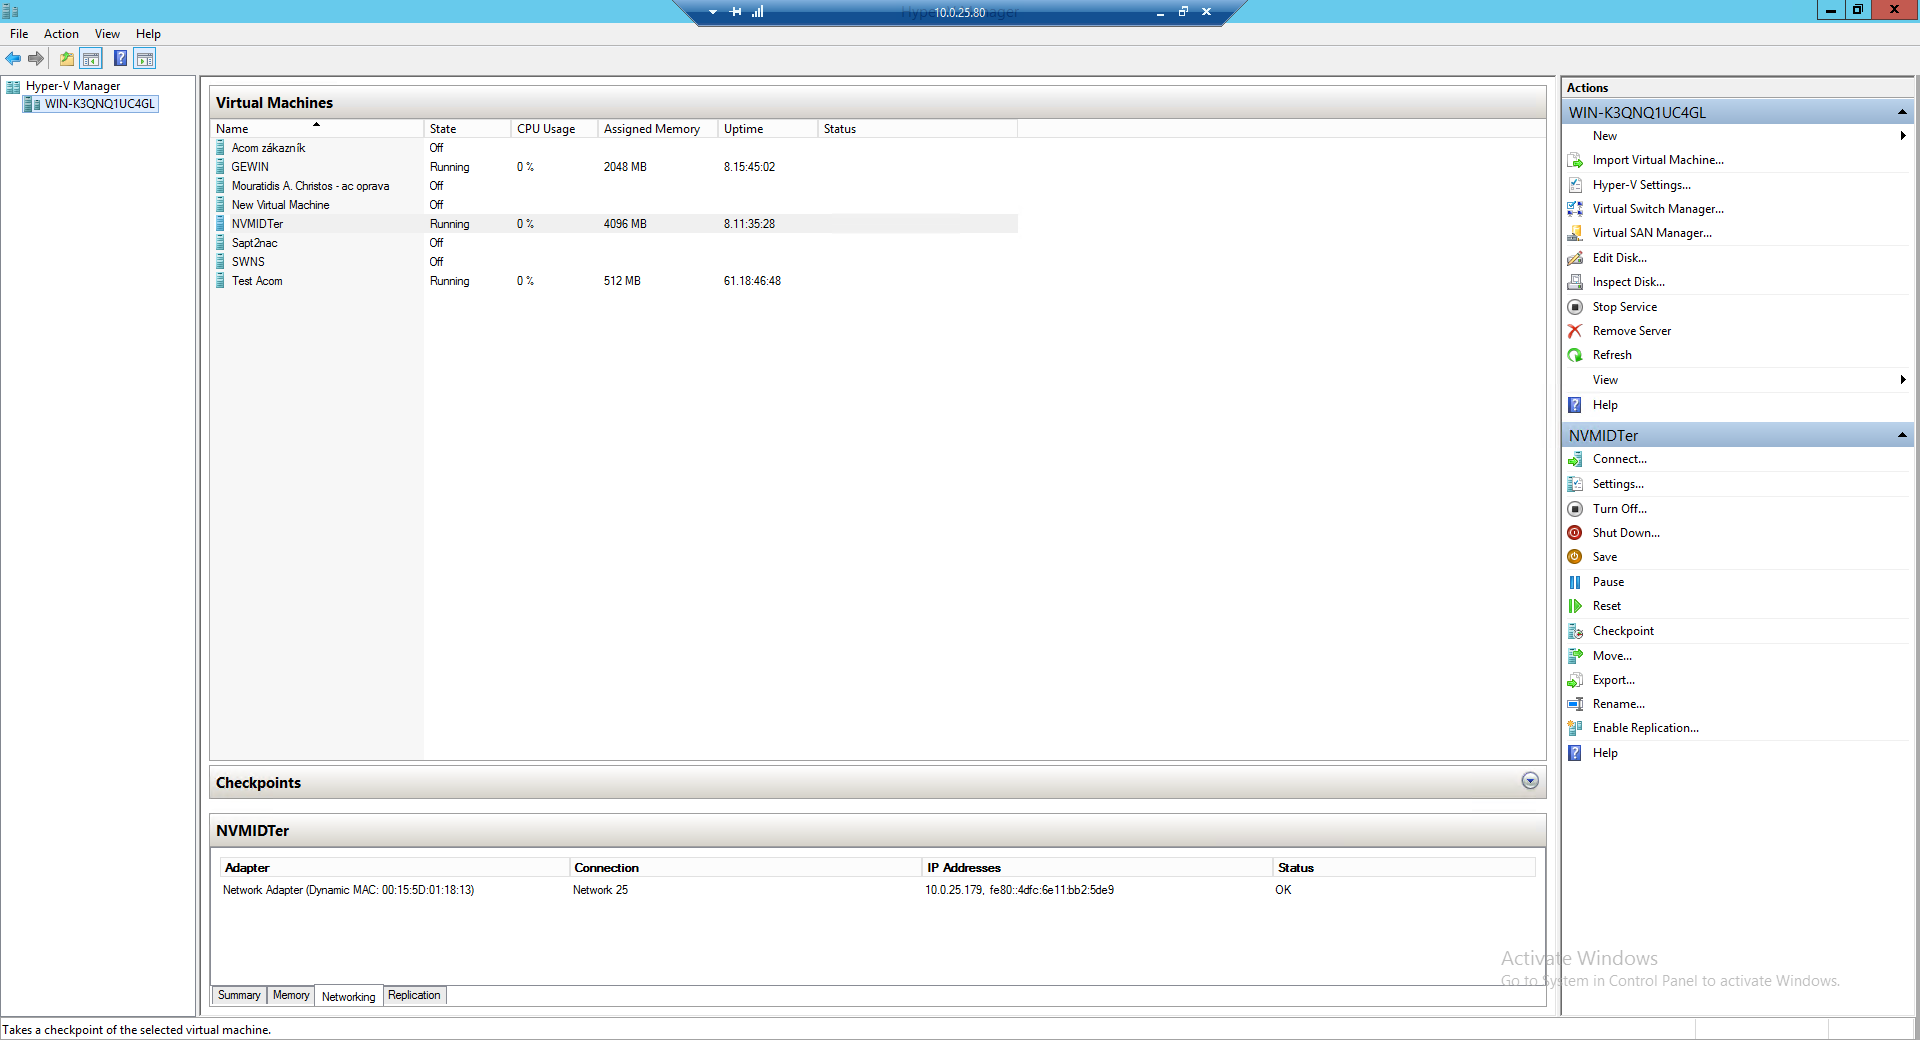Screen dimensions: 1920x1040
Task: Select the New Virtual Machine entry
Action: click(x=614, y=205)
